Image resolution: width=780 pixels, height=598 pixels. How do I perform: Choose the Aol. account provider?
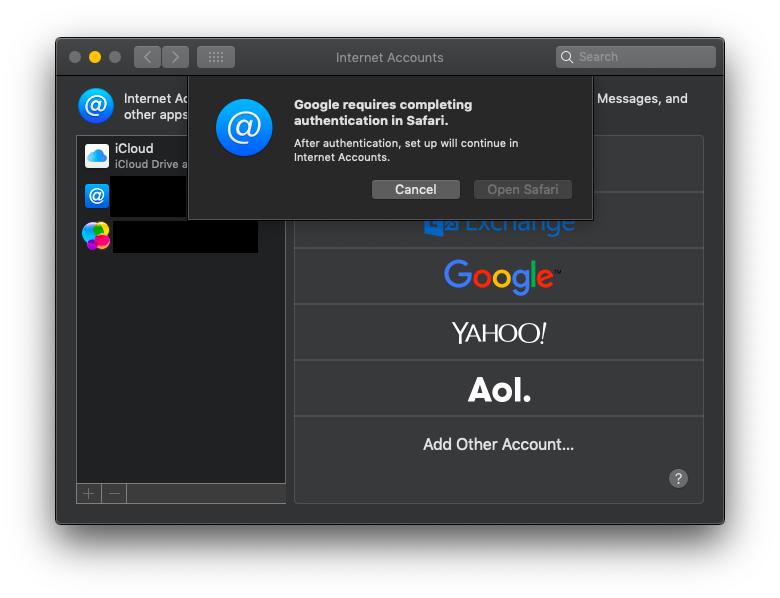click(x=499, y=389)
